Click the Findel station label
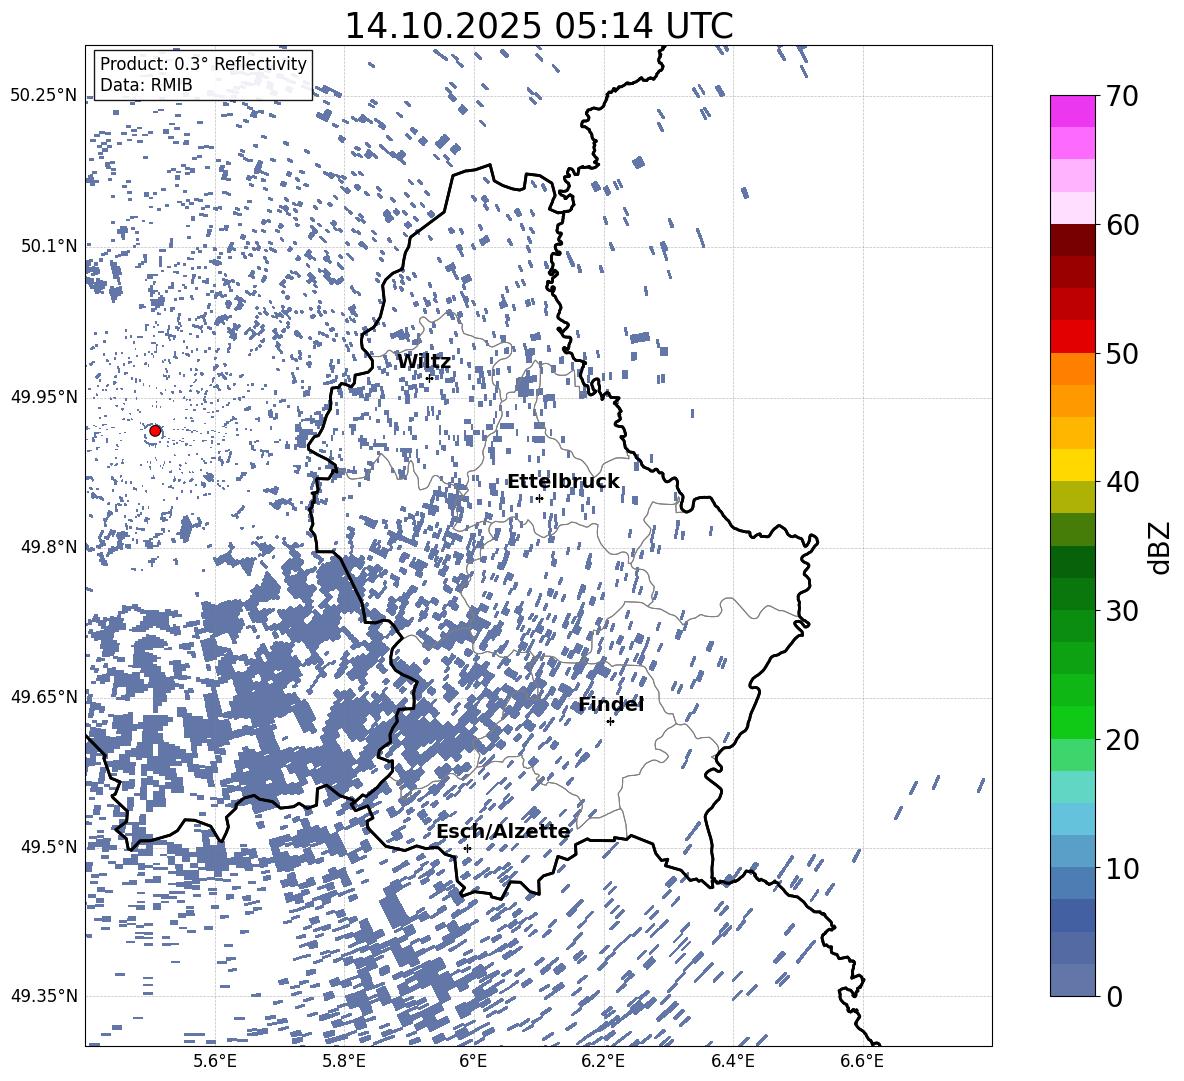Viewport: 1184px width, 1081px height. pyautogui.click(x=611, y=704)
